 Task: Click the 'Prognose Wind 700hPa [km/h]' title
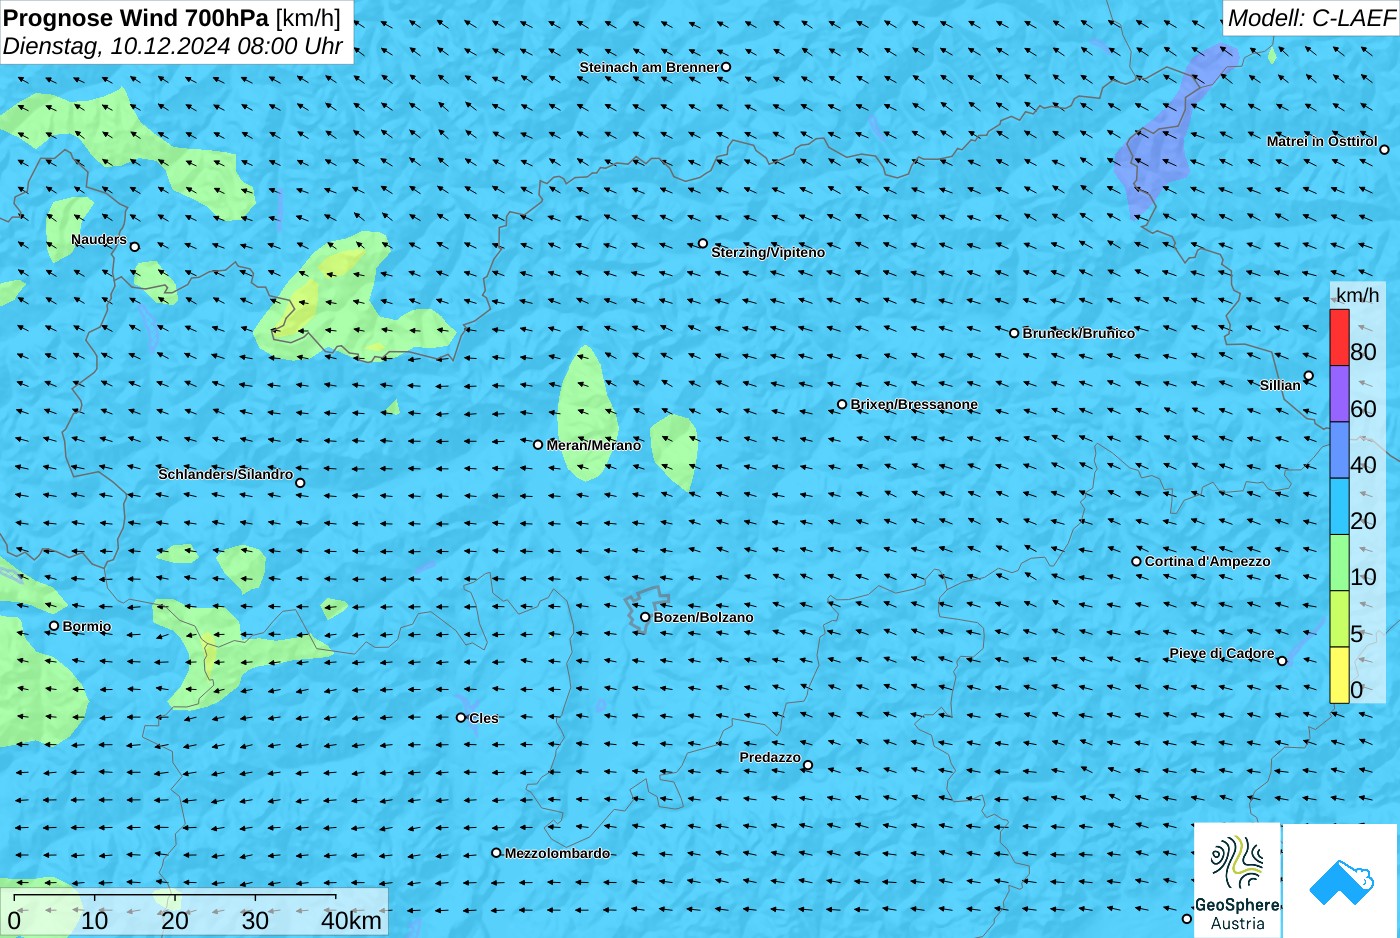[x=172, y=17]
